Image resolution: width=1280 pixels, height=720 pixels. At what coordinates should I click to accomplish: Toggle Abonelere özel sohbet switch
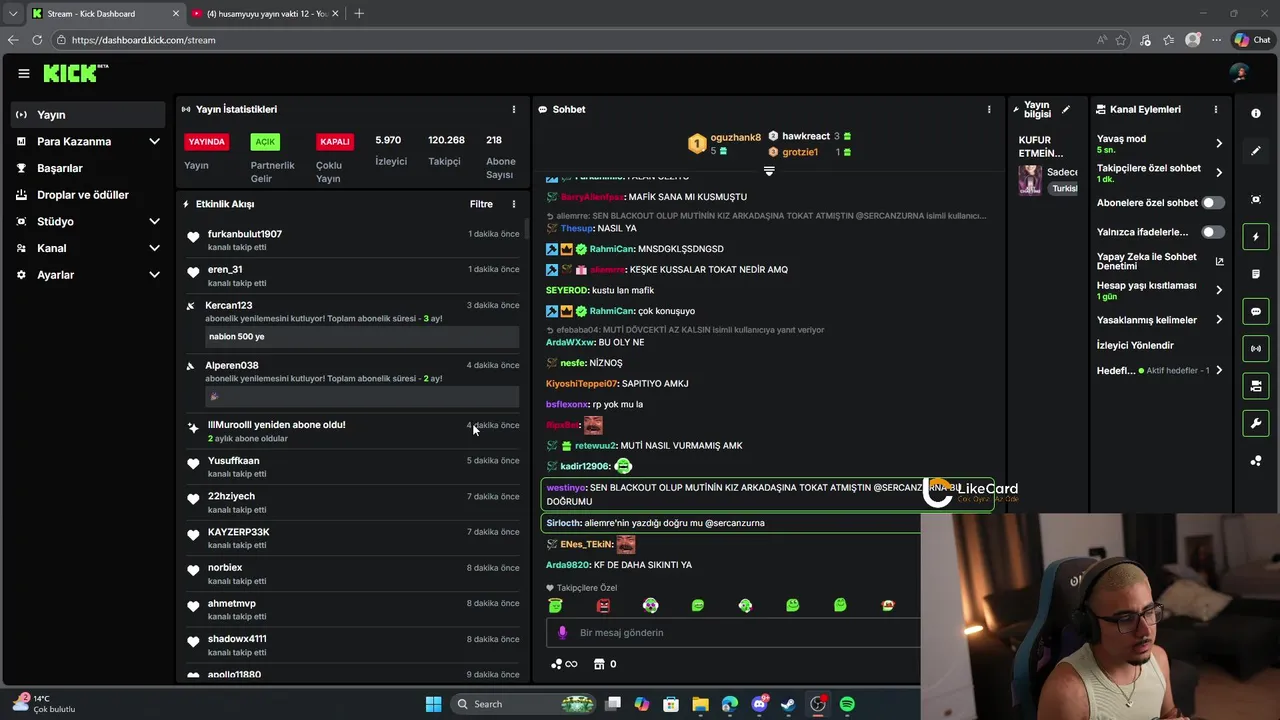(x=1213, y=203)
